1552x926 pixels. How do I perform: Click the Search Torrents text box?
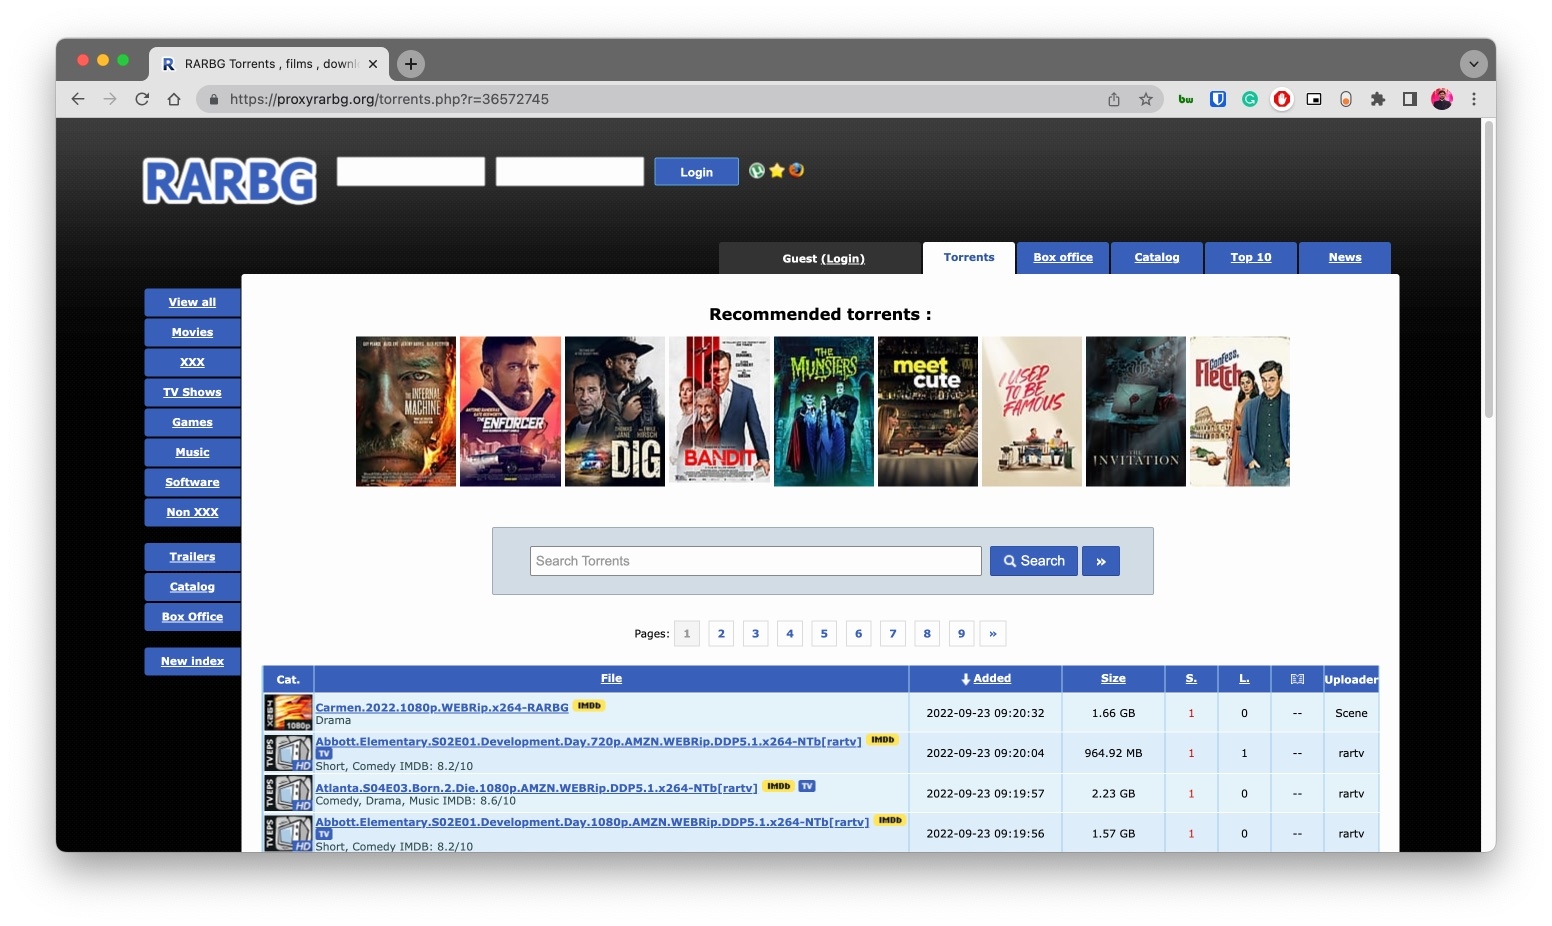pos(756,561)
